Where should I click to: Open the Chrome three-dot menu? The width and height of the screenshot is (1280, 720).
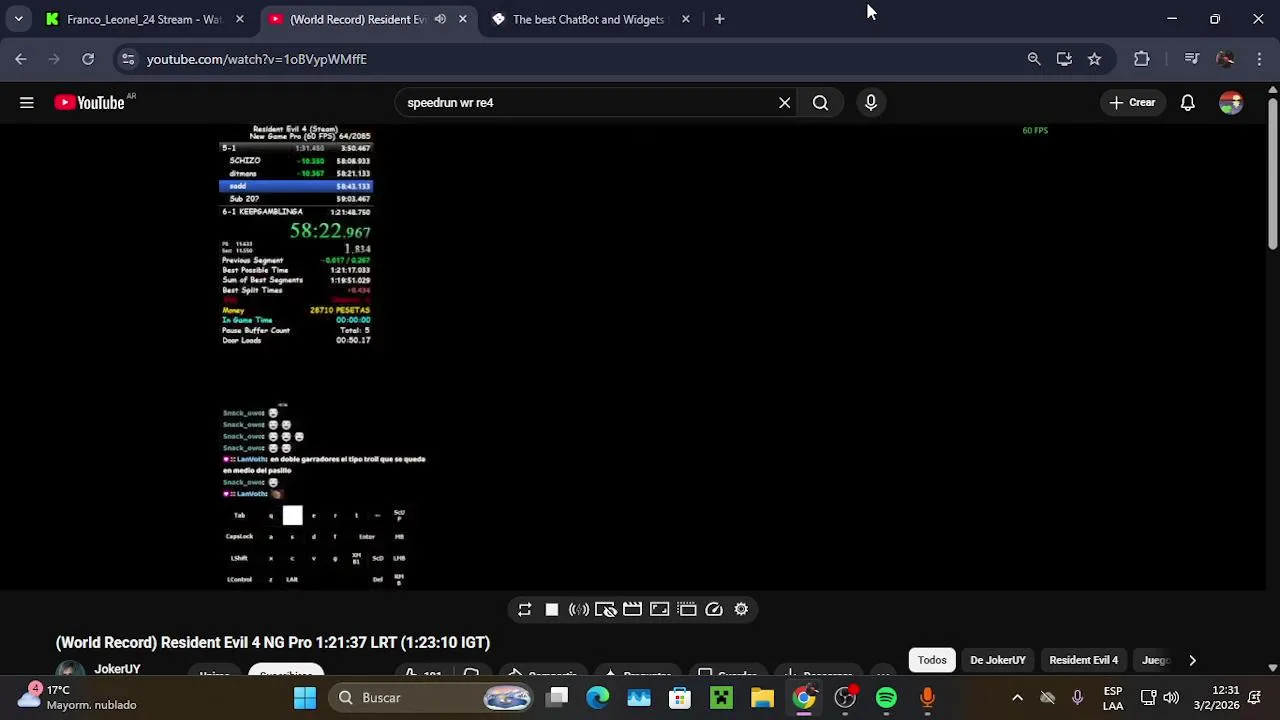1259,59
